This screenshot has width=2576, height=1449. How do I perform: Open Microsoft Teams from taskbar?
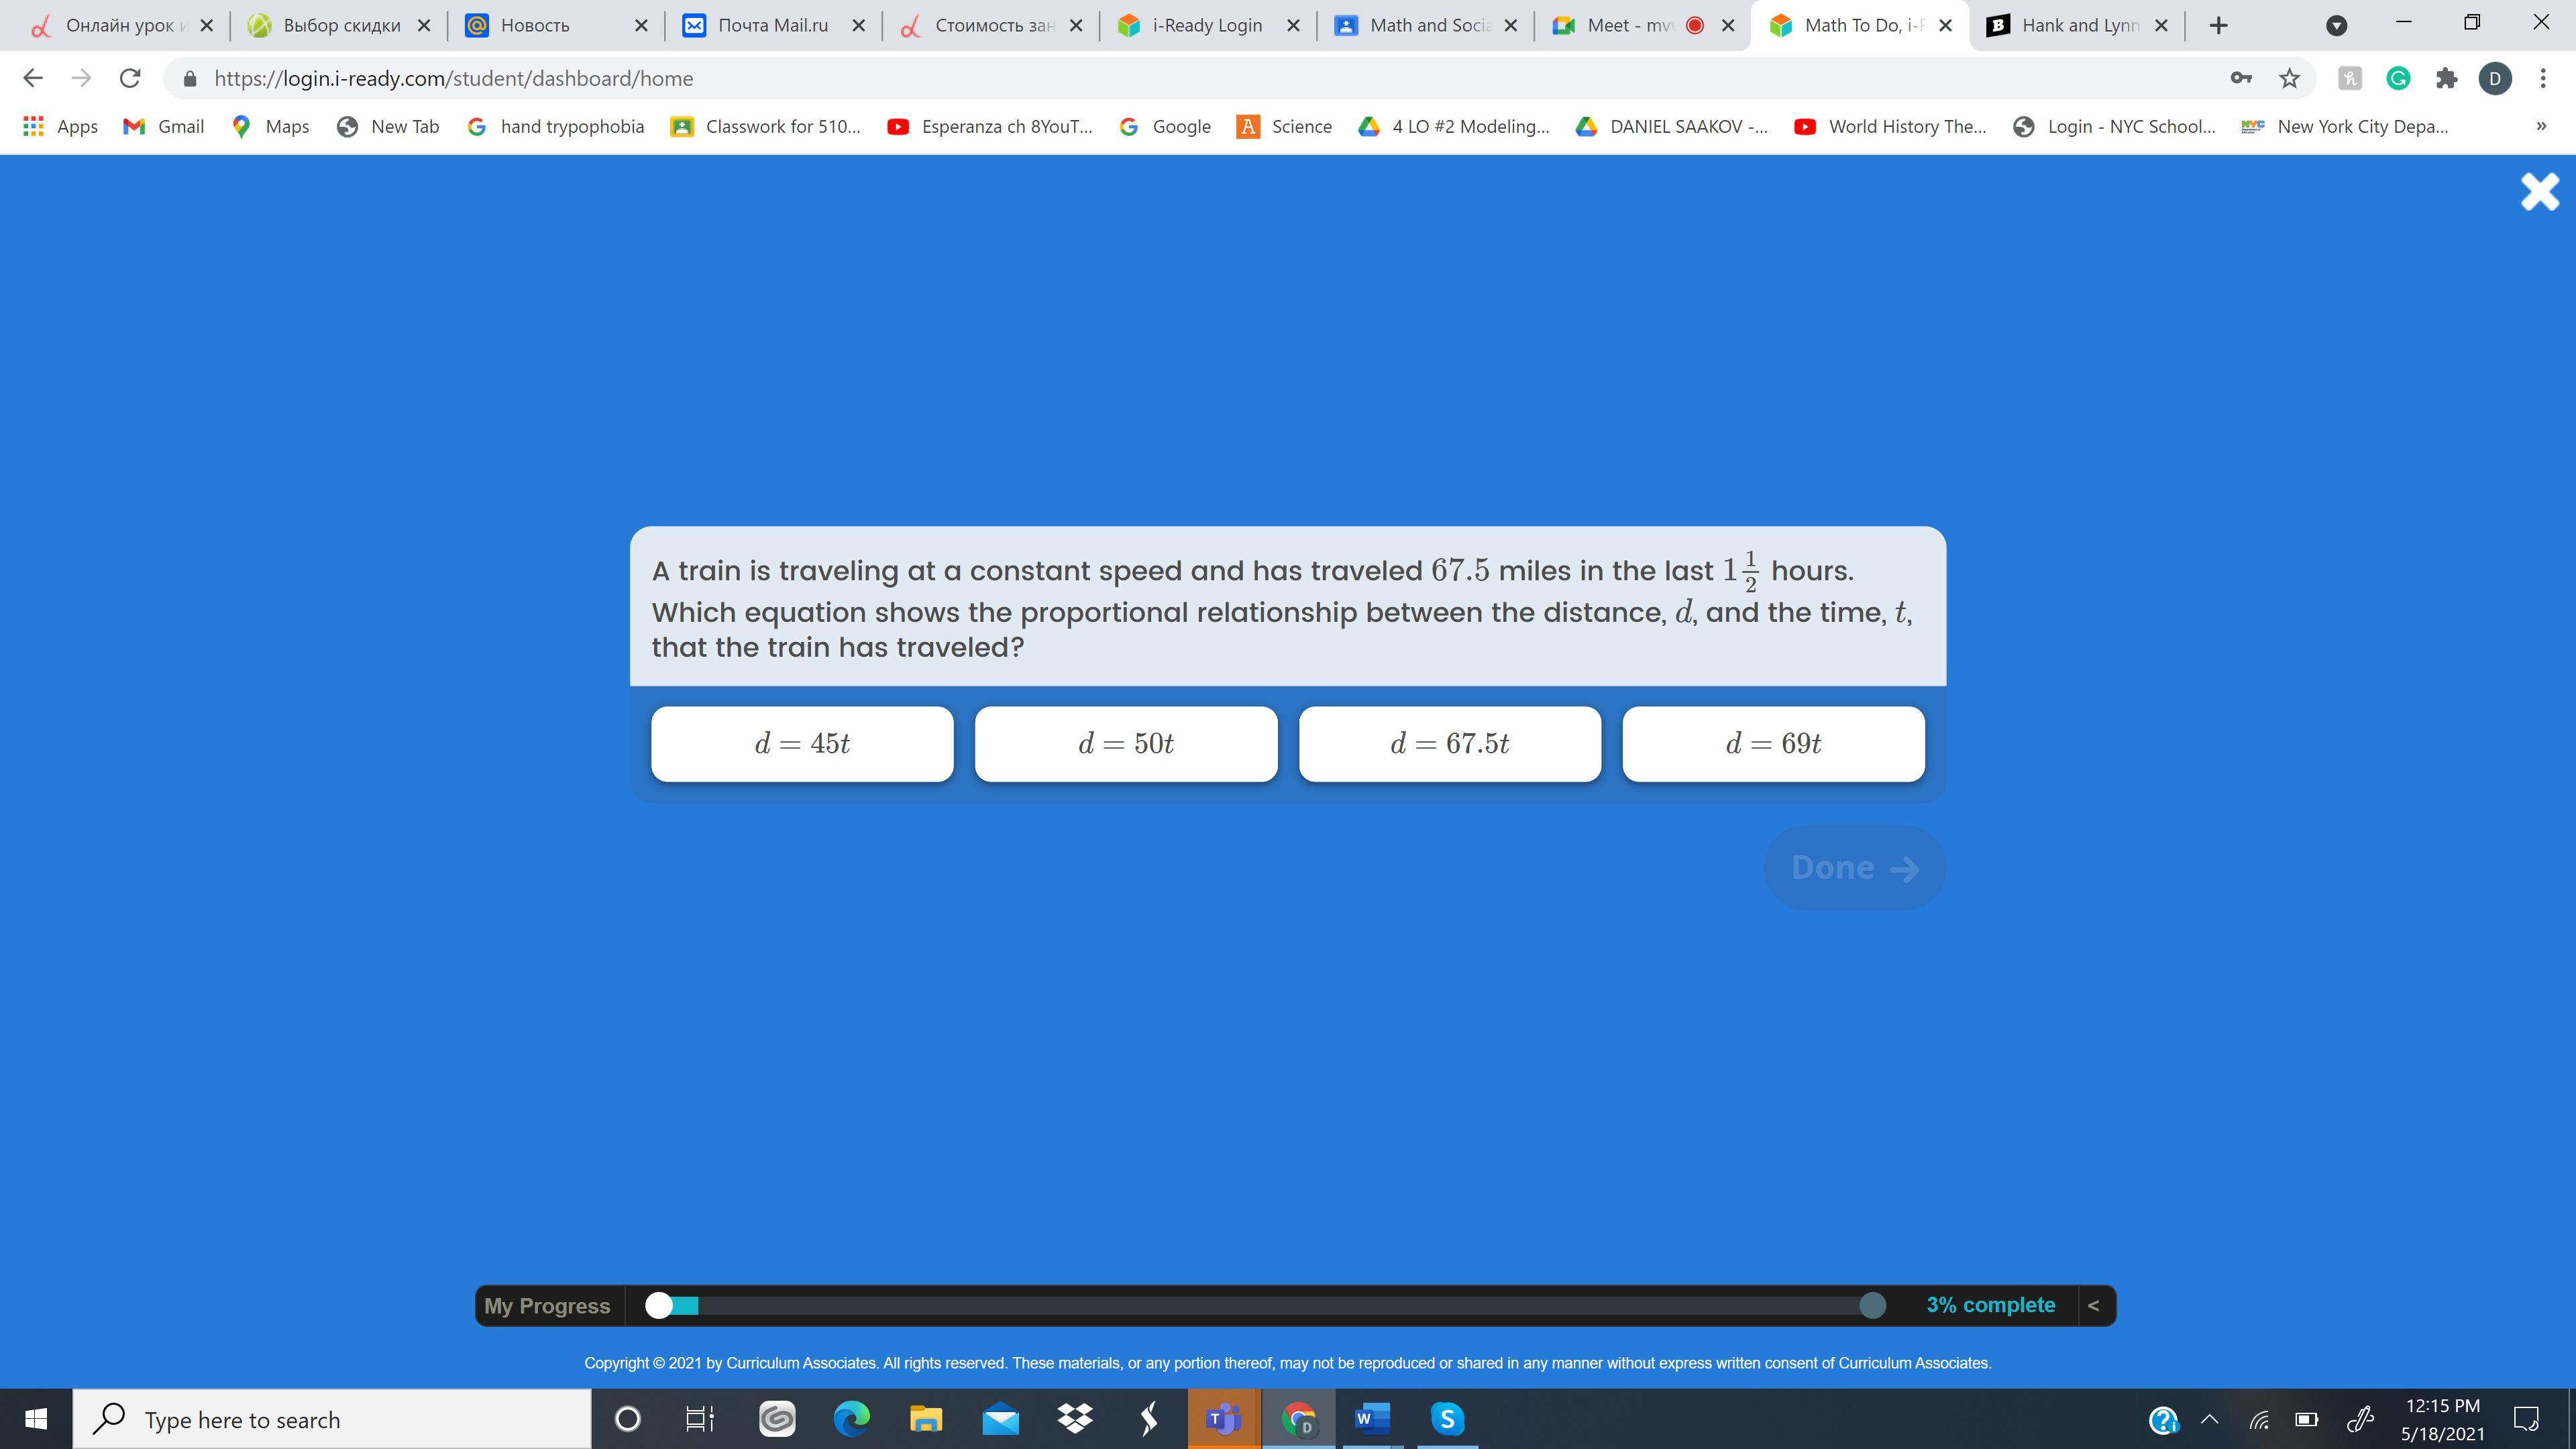(1223, 1418)
